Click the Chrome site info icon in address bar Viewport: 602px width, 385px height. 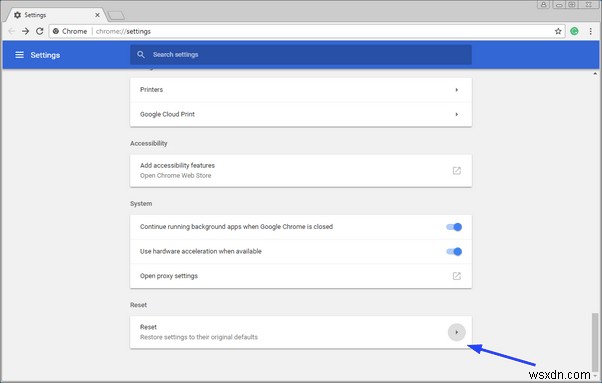56,31
